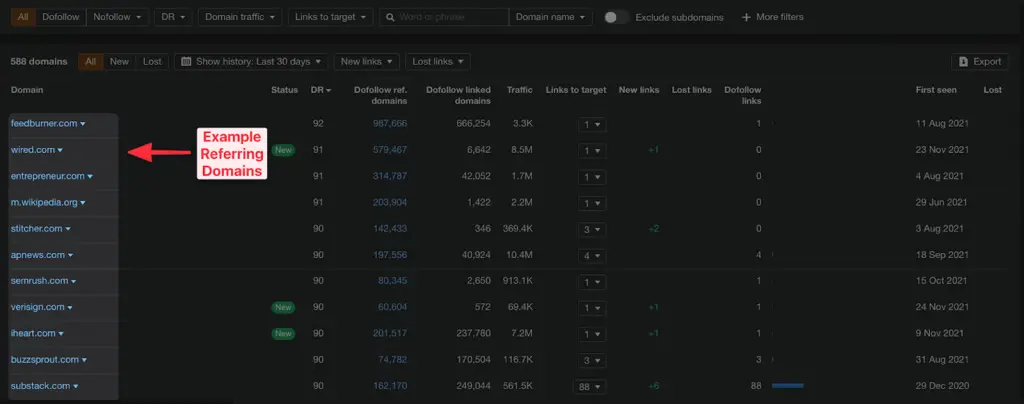Click the caret next to feedburner.com
Screen dimensions: 1024x404
pyautogui.click(x=83, y=124)
